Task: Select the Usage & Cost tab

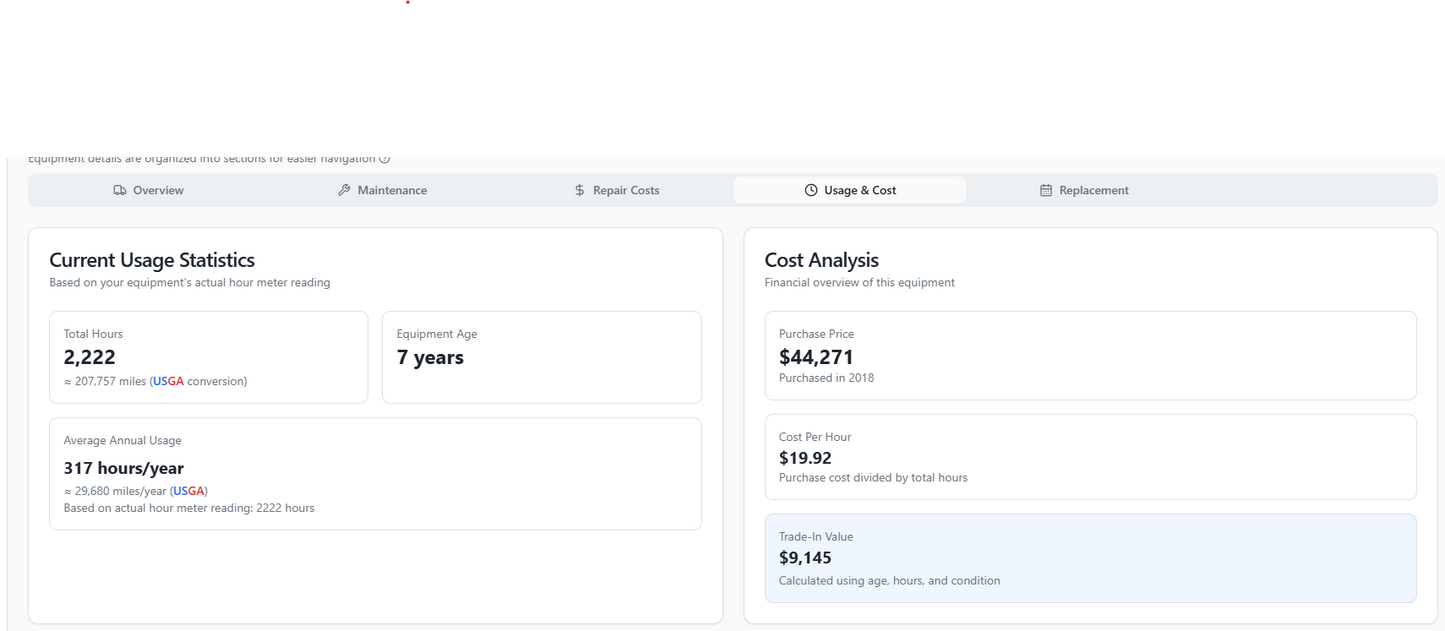Action: coord(851,190)
